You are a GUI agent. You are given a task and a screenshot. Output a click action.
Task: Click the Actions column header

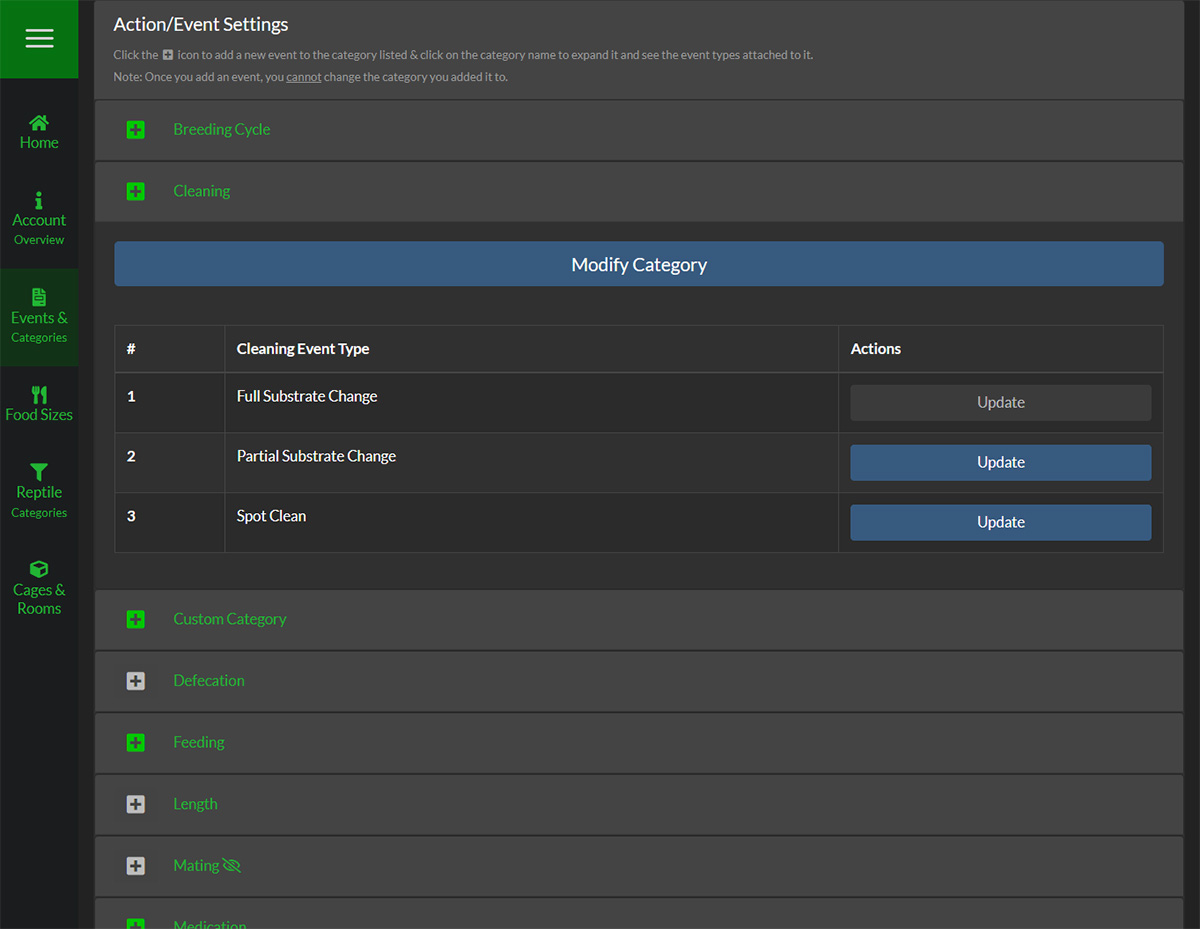(x=876, y=349)
